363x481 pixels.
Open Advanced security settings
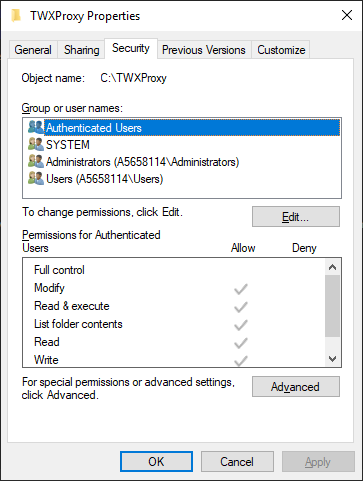(x=296, y=387)
